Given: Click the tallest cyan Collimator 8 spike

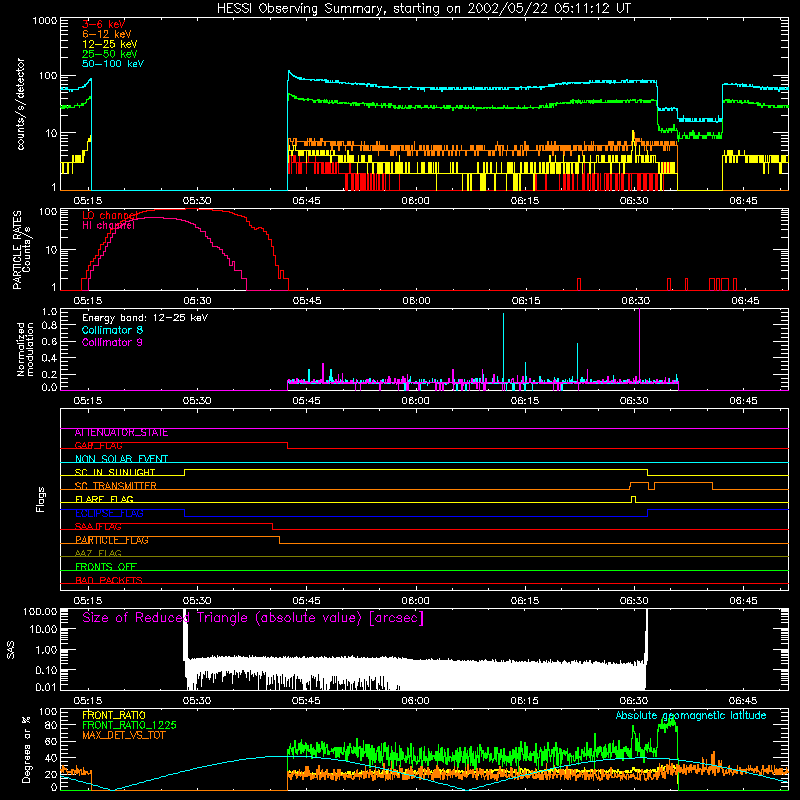Looking at the screenshot, I should (x=504, y=347).
